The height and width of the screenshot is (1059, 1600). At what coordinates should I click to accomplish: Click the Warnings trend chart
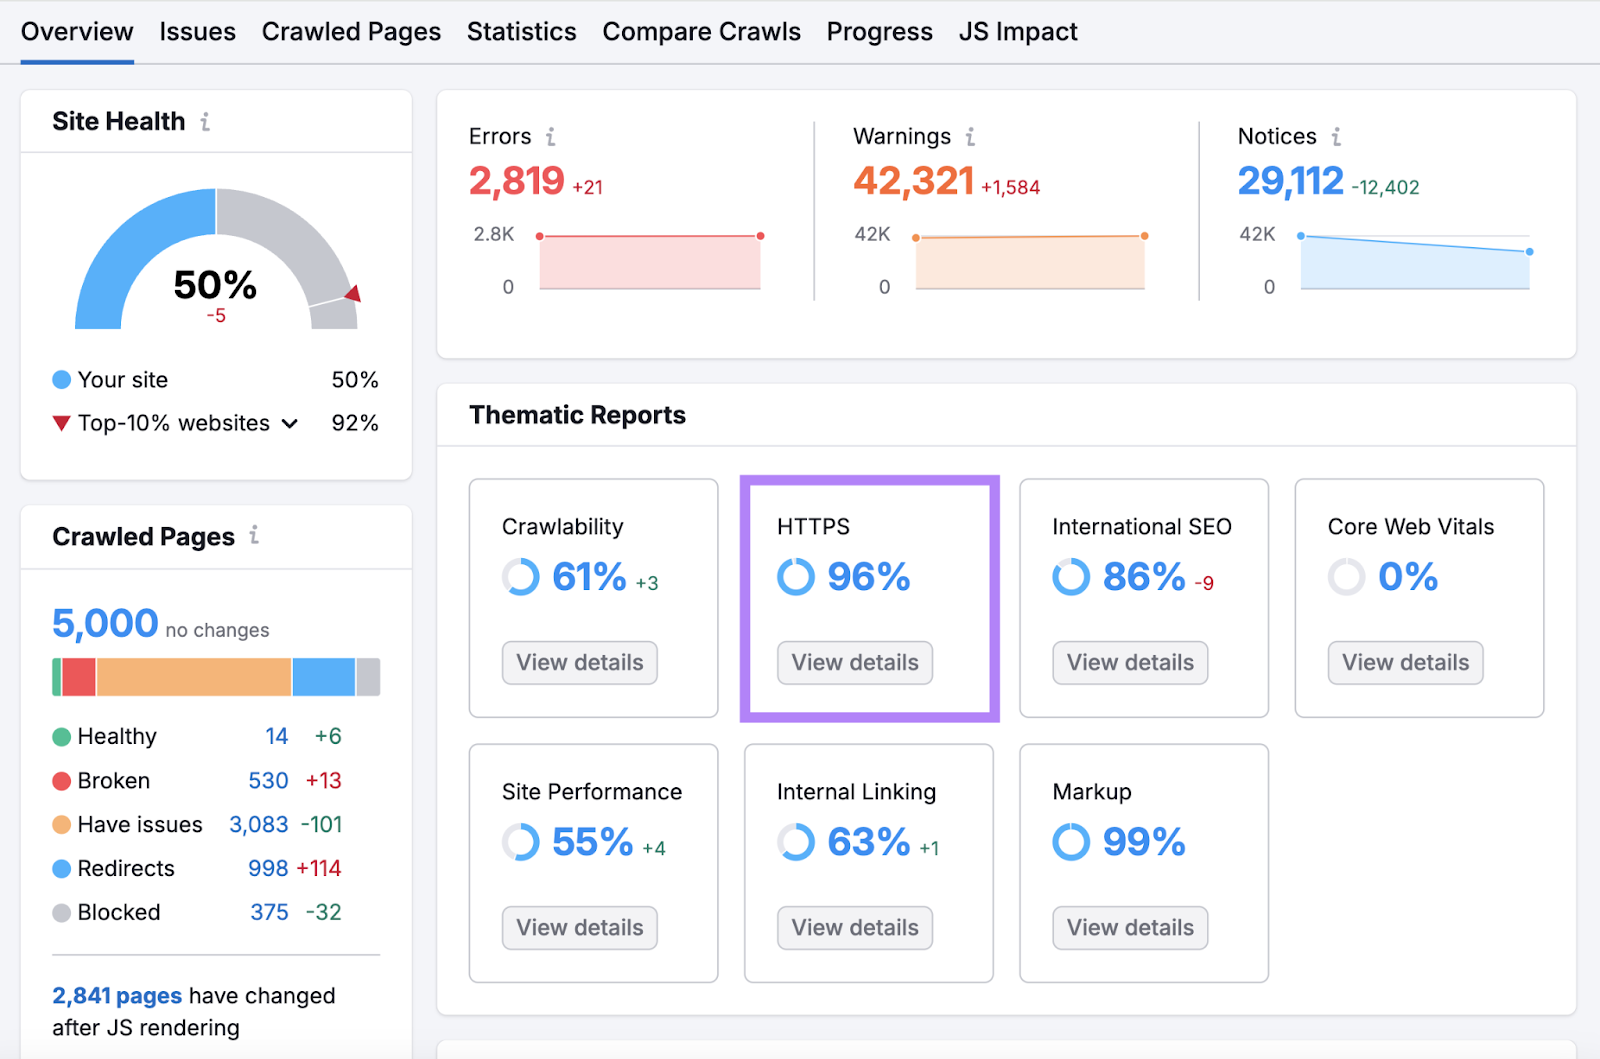coord(1030,262)
